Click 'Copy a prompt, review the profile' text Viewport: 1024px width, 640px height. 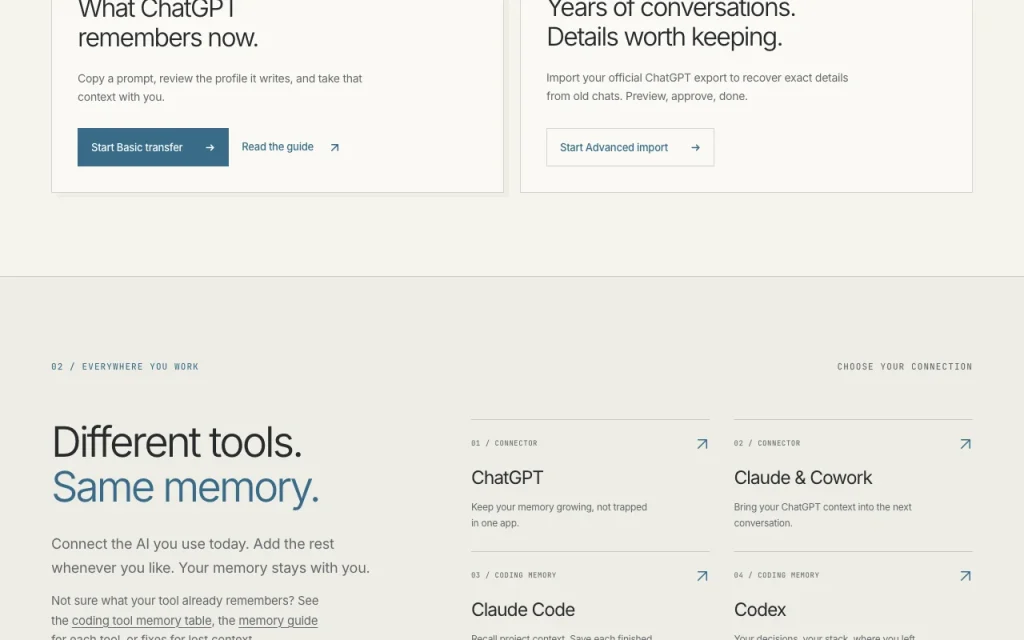[x=219, y=88]
